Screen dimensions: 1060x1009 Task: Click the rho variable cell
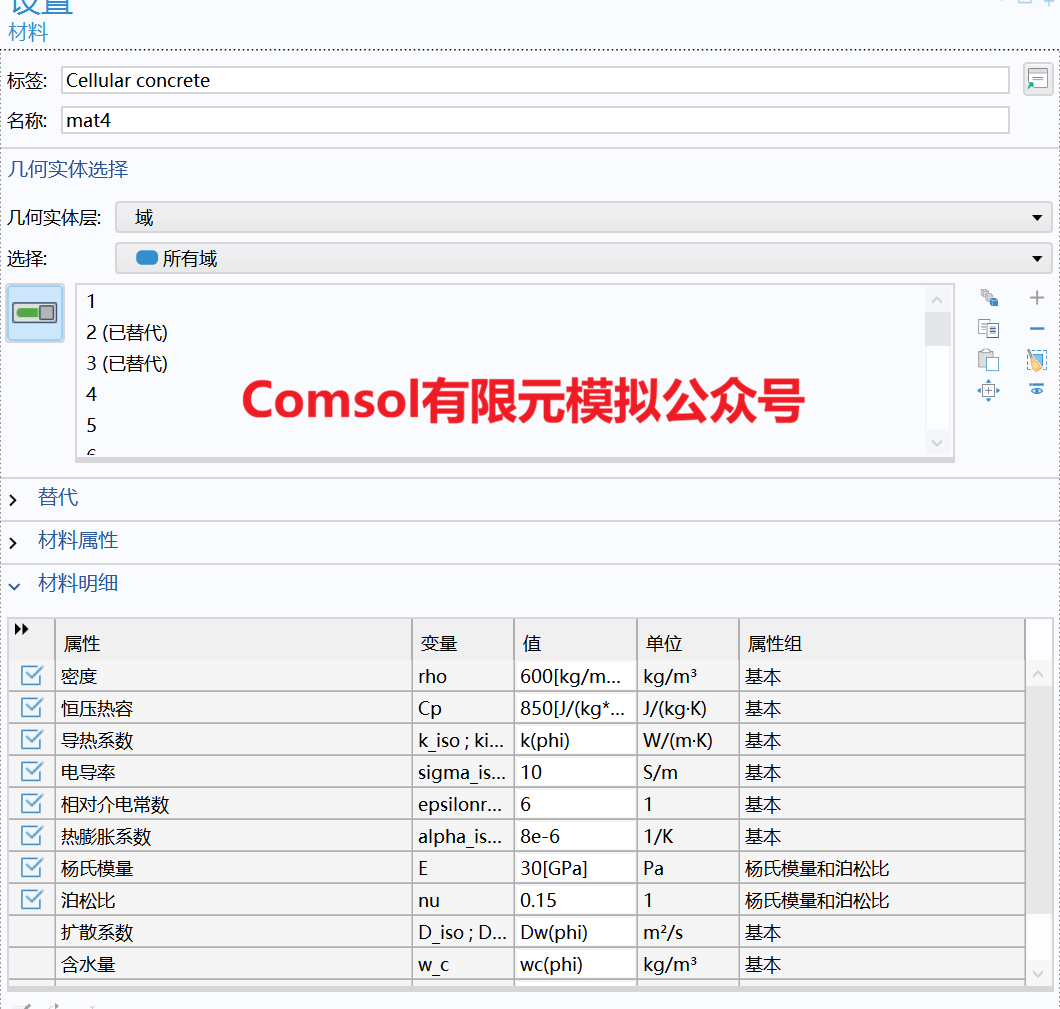(x=463, y=676)
